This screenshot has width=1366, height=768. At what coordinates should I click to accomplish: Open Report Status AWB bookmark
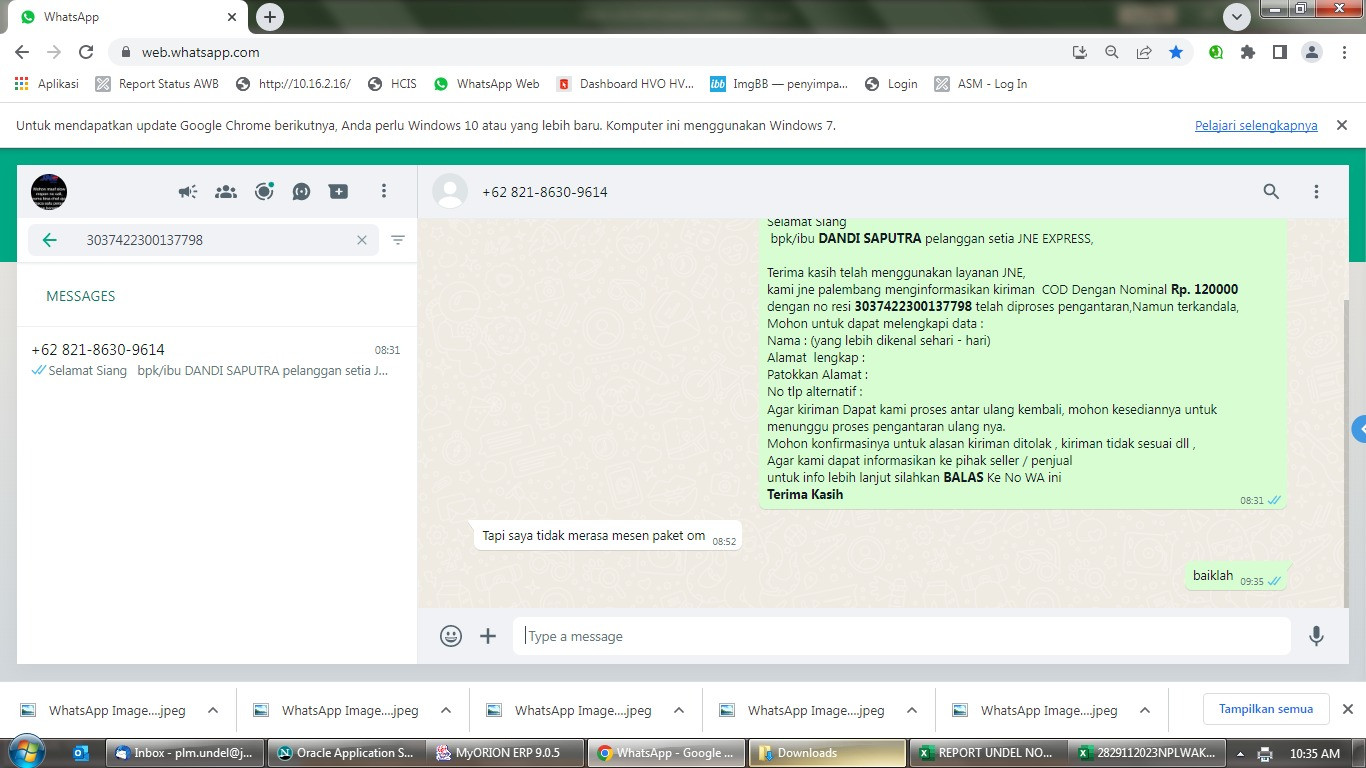(x=157, y=84)
